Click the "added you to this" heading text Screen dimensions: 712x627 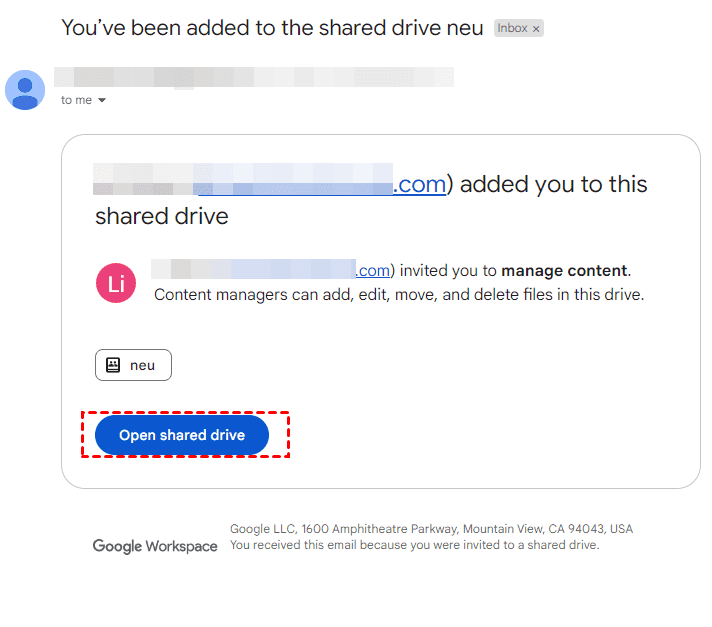(554, 184)
